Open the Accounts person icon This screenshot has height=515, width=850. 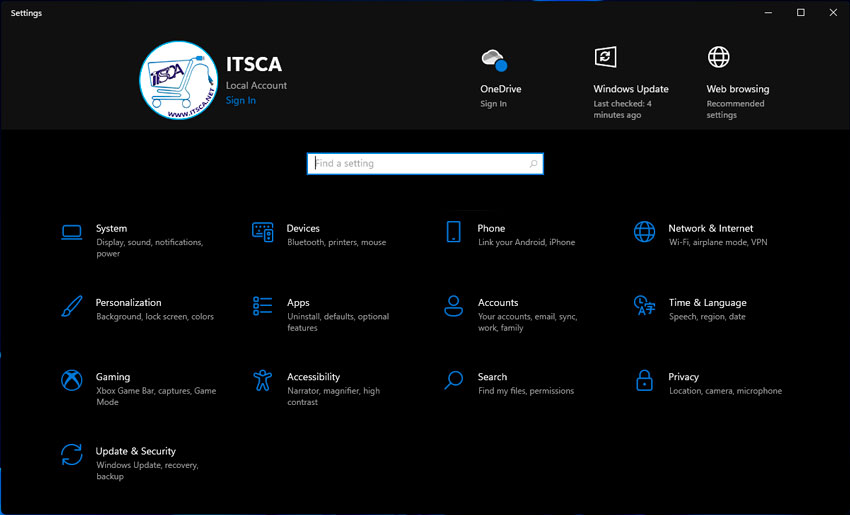coord(453,306)
